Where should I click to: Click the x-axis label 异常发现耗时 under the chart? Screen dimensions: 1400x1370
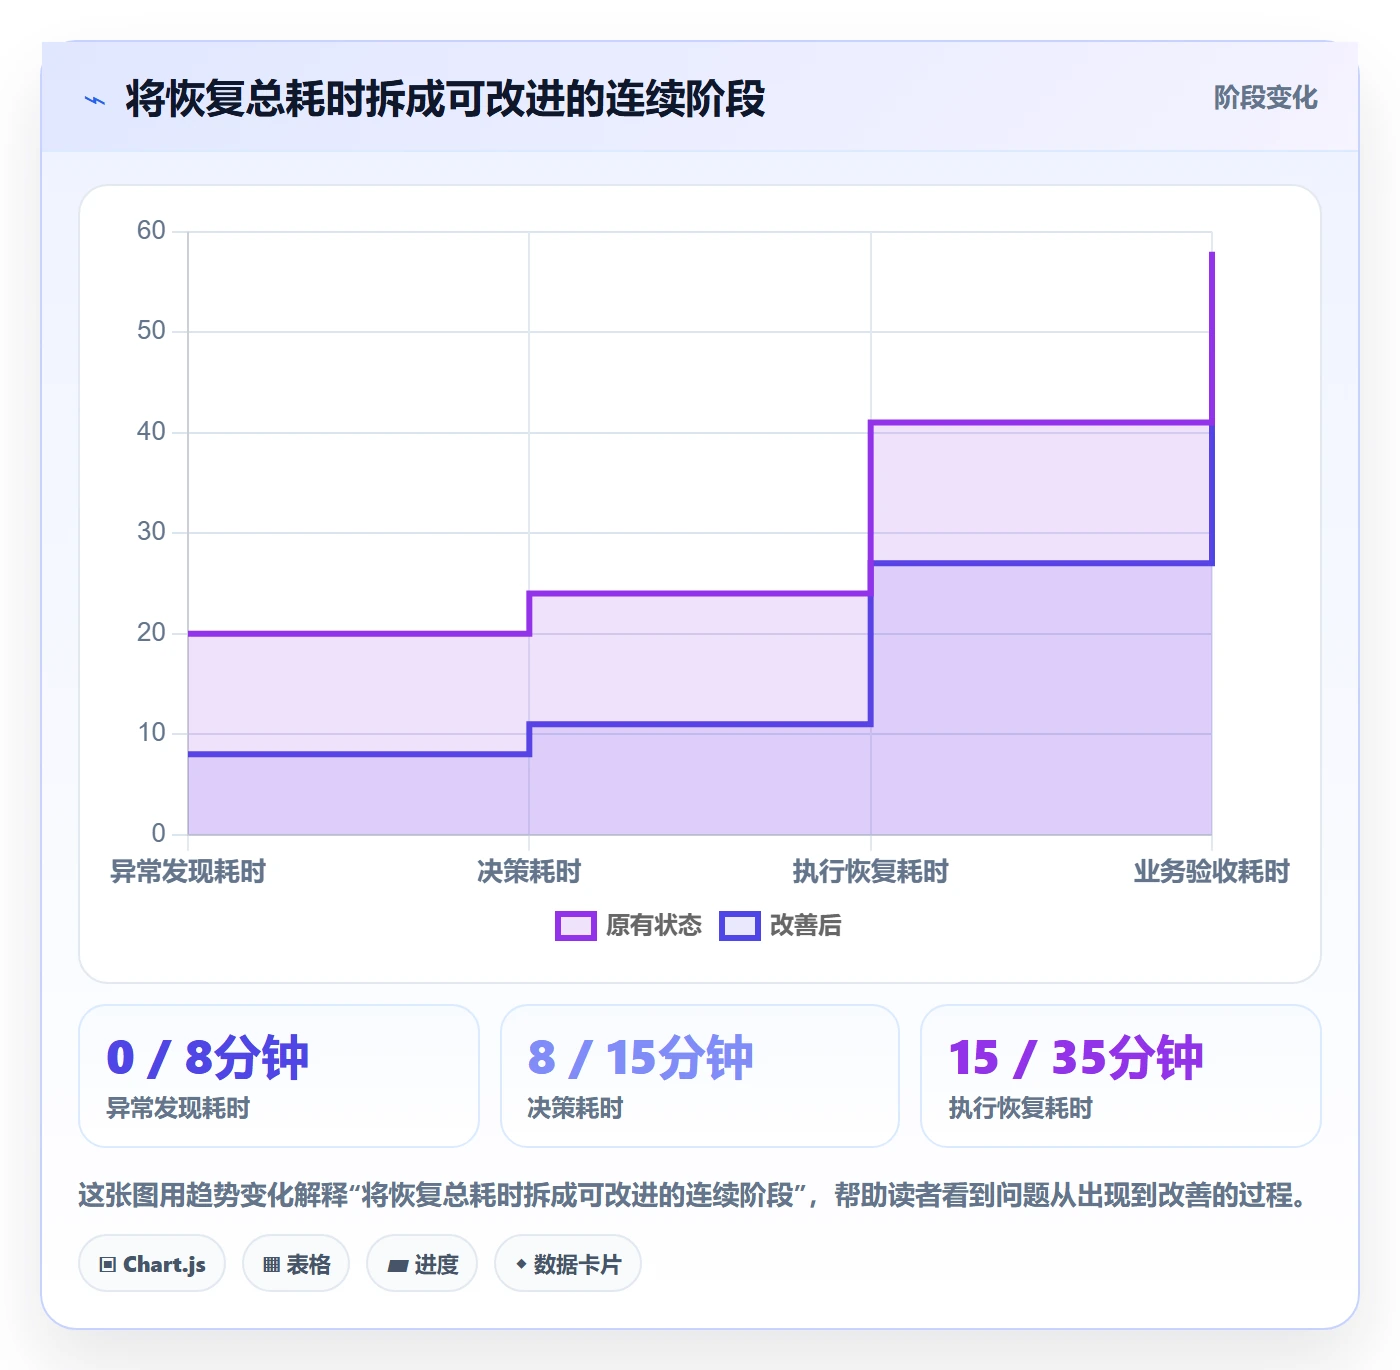click(188, 872)
